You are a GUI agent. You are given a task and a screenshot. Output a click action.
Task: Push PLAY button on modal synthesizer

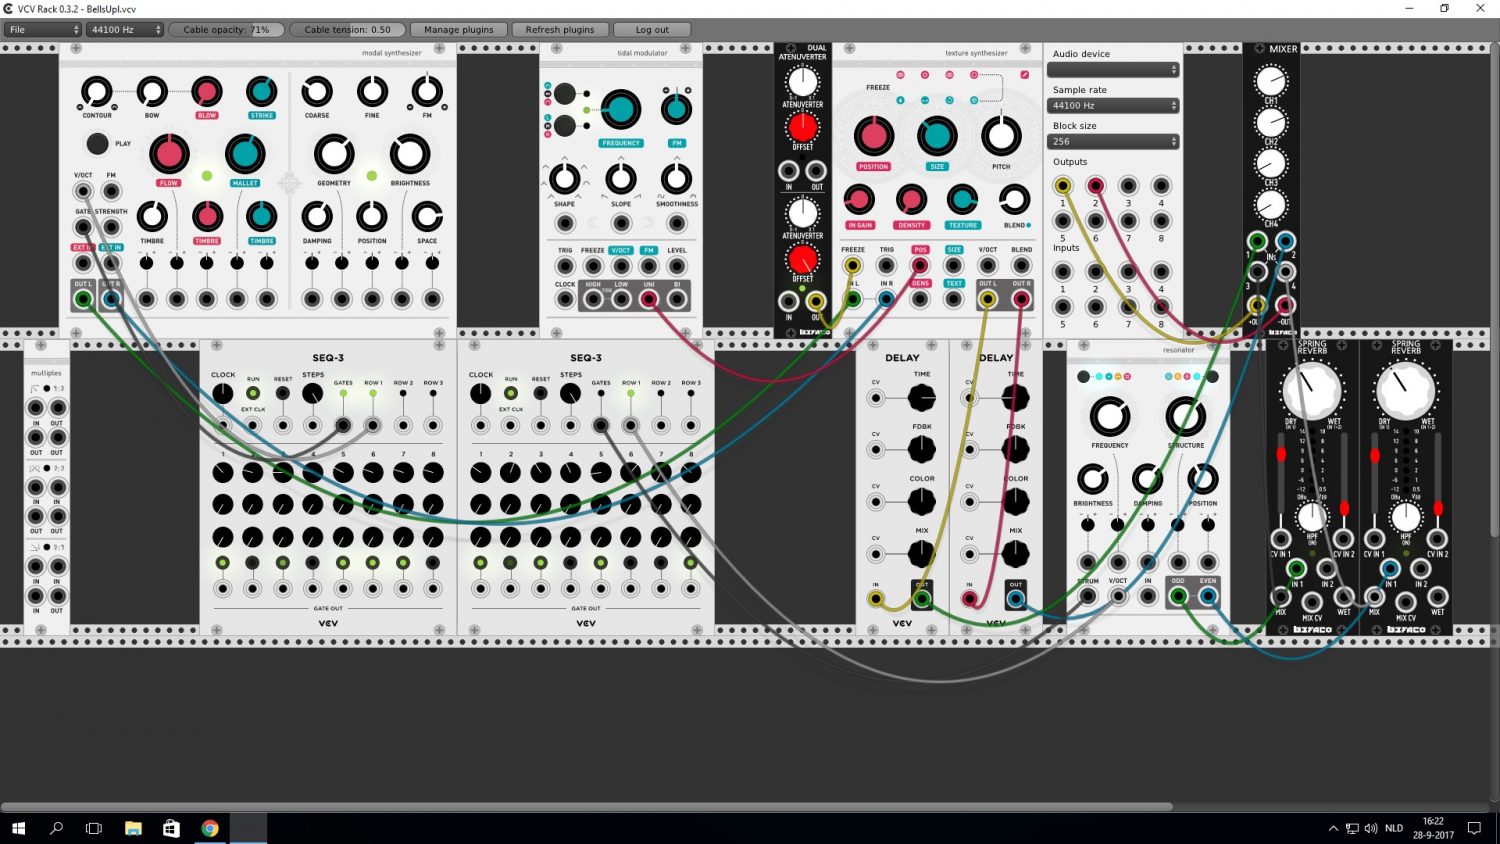click(x=97, y=143)
